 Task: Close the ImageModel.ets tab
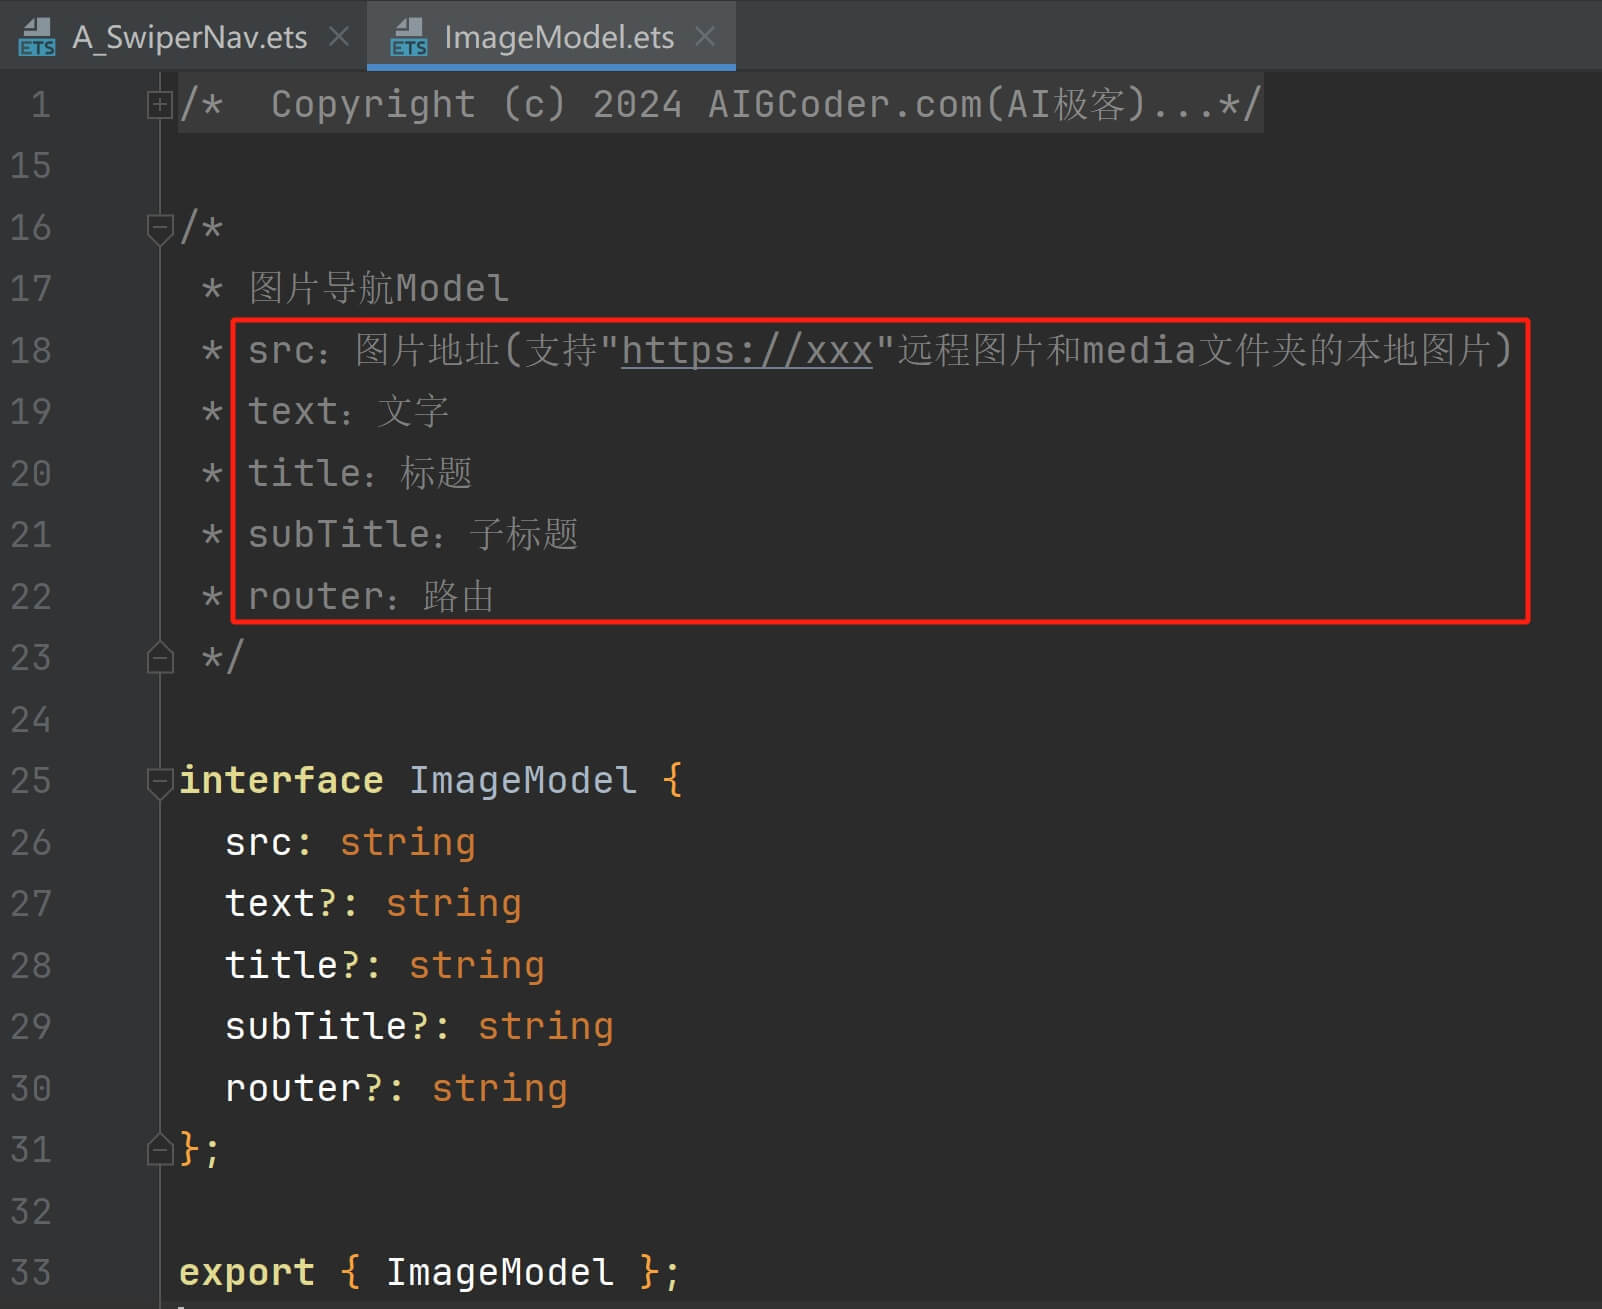tap(705, 36)
